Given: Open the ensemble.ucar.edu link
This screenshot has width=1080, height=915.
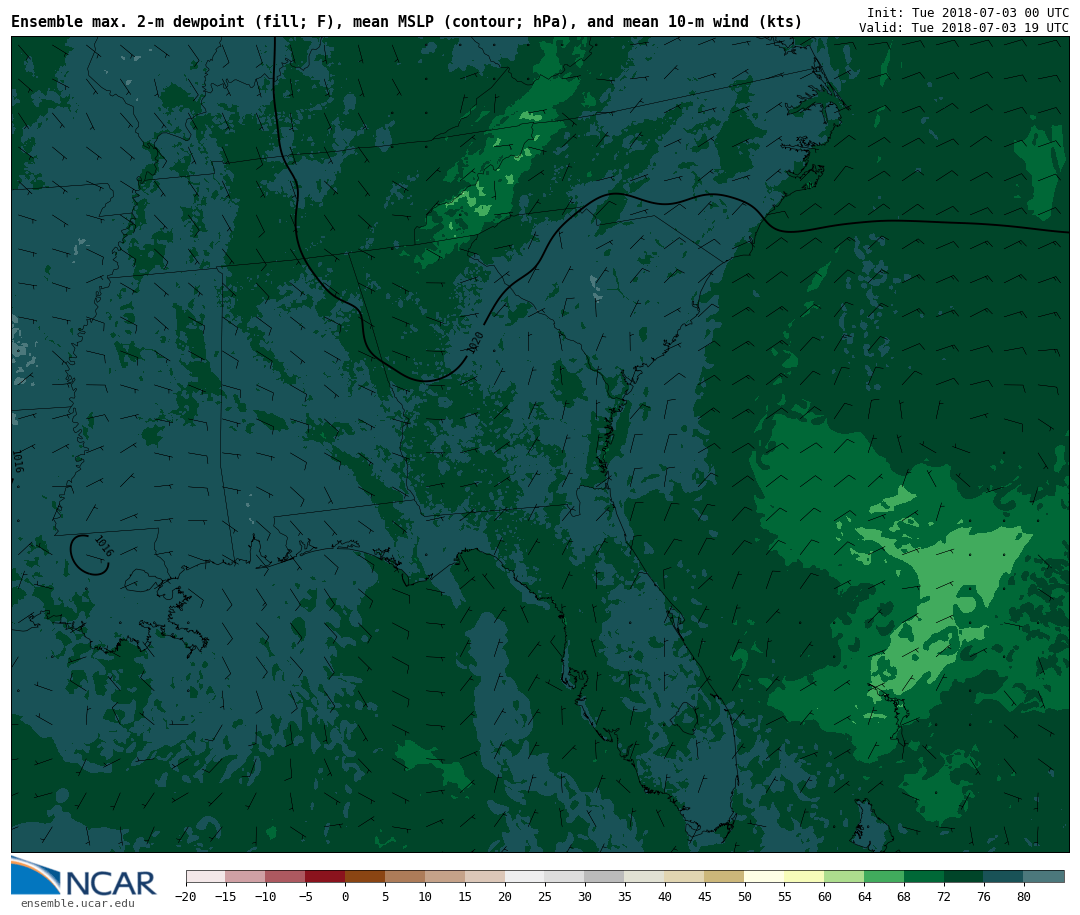Looking at the screenshot, I should coord(77,904).
